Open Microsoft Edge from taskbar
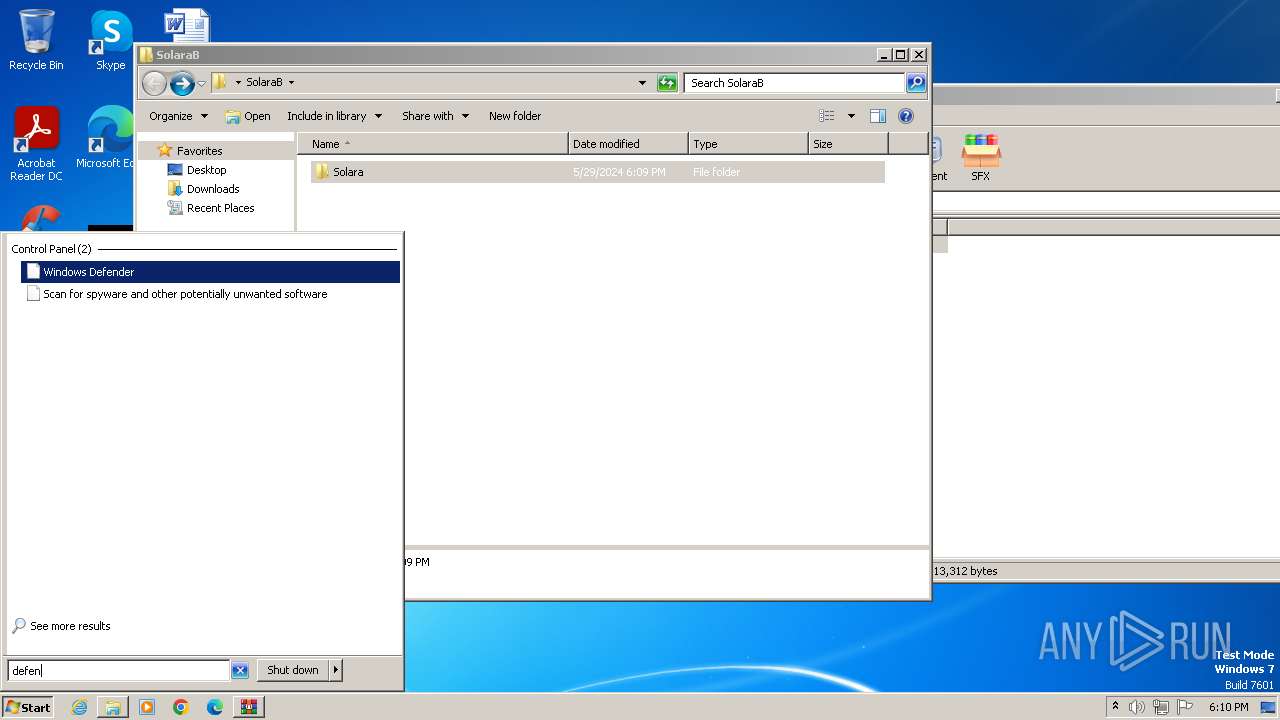The width and height of the screenshot is (1280, 720). [x=215, y=707]
